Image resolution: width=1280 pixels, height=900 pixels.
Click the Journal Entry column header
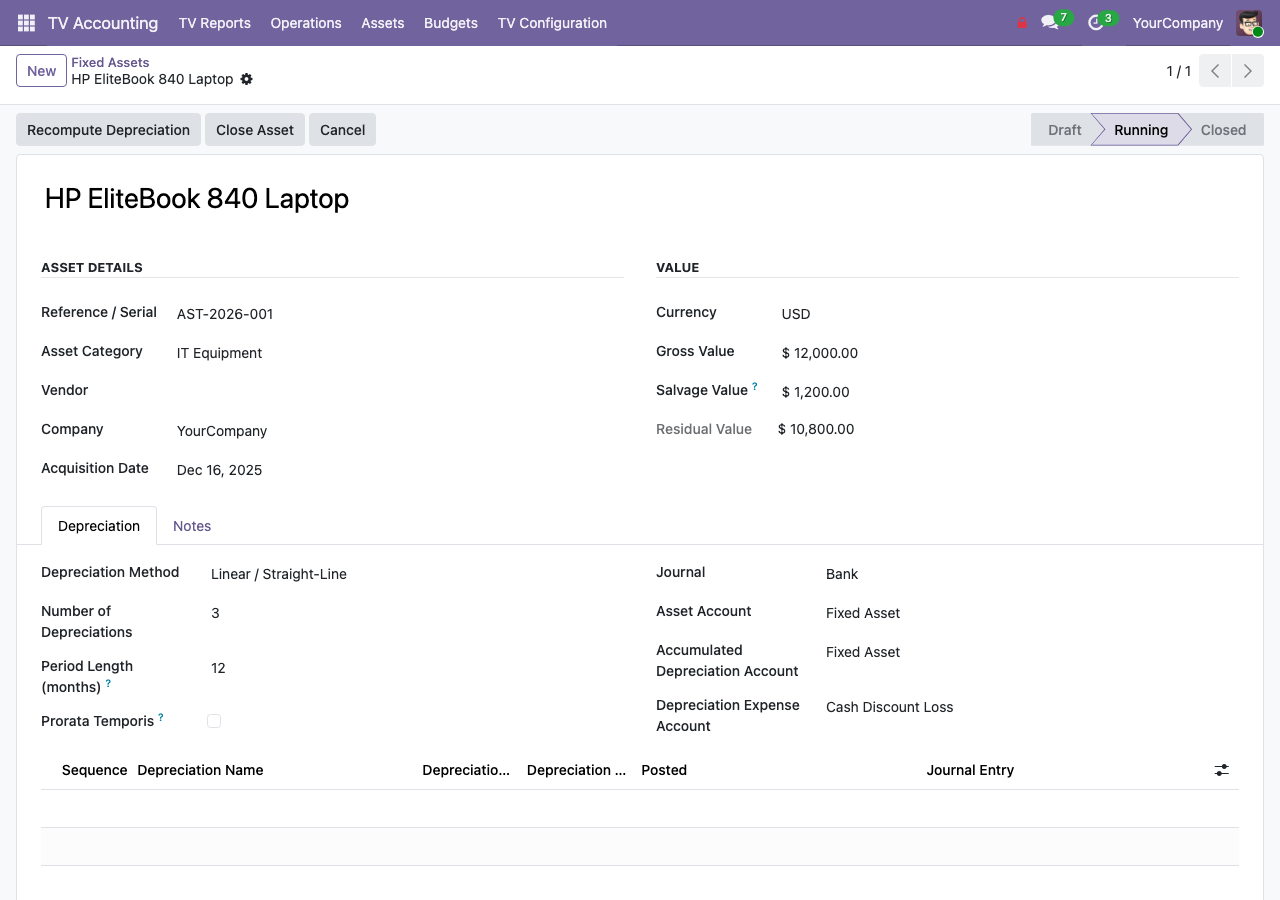pyautogui.click(x=970, y=770)
